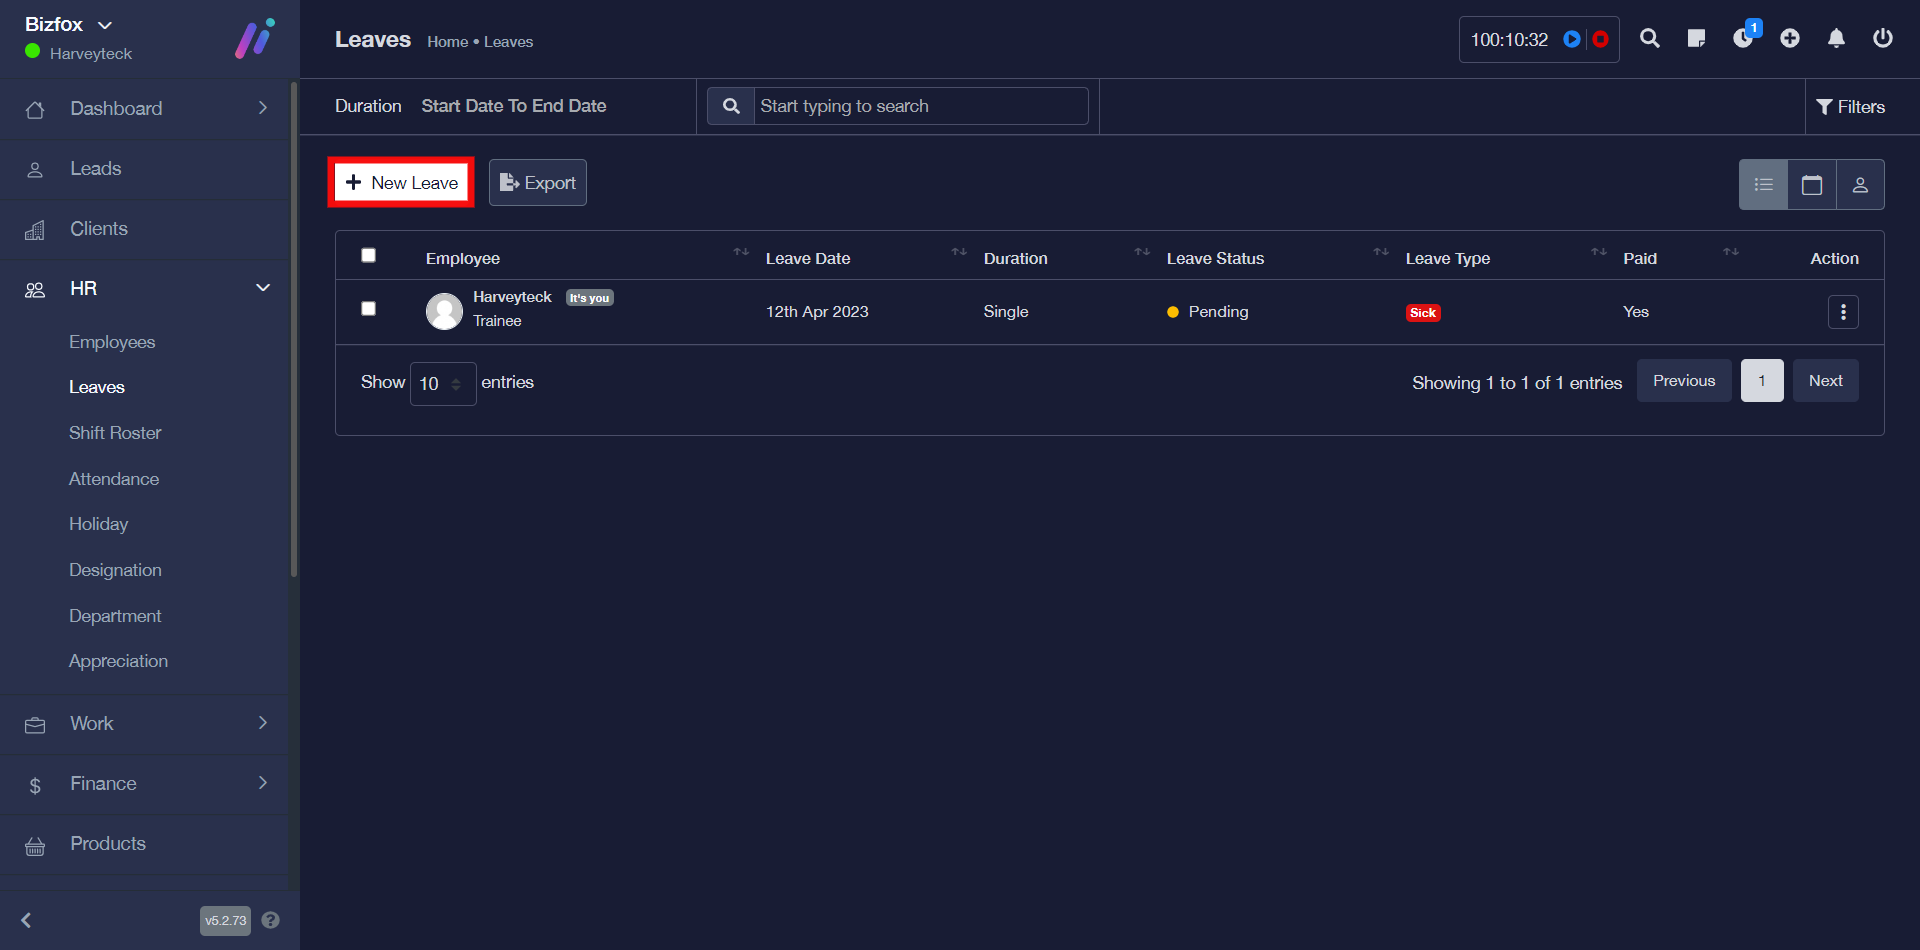Open search using top magnifier icon
Screen dimensions: 1920x950
click(x=1650, y=39)
